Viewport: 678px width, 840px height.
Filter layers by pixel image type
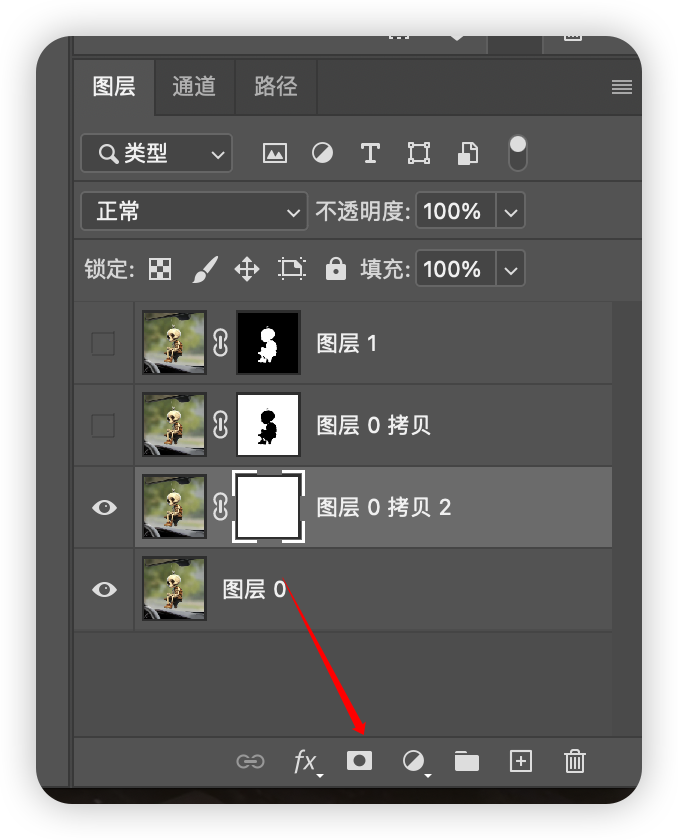pyautogui.click(x=275, y=153)
